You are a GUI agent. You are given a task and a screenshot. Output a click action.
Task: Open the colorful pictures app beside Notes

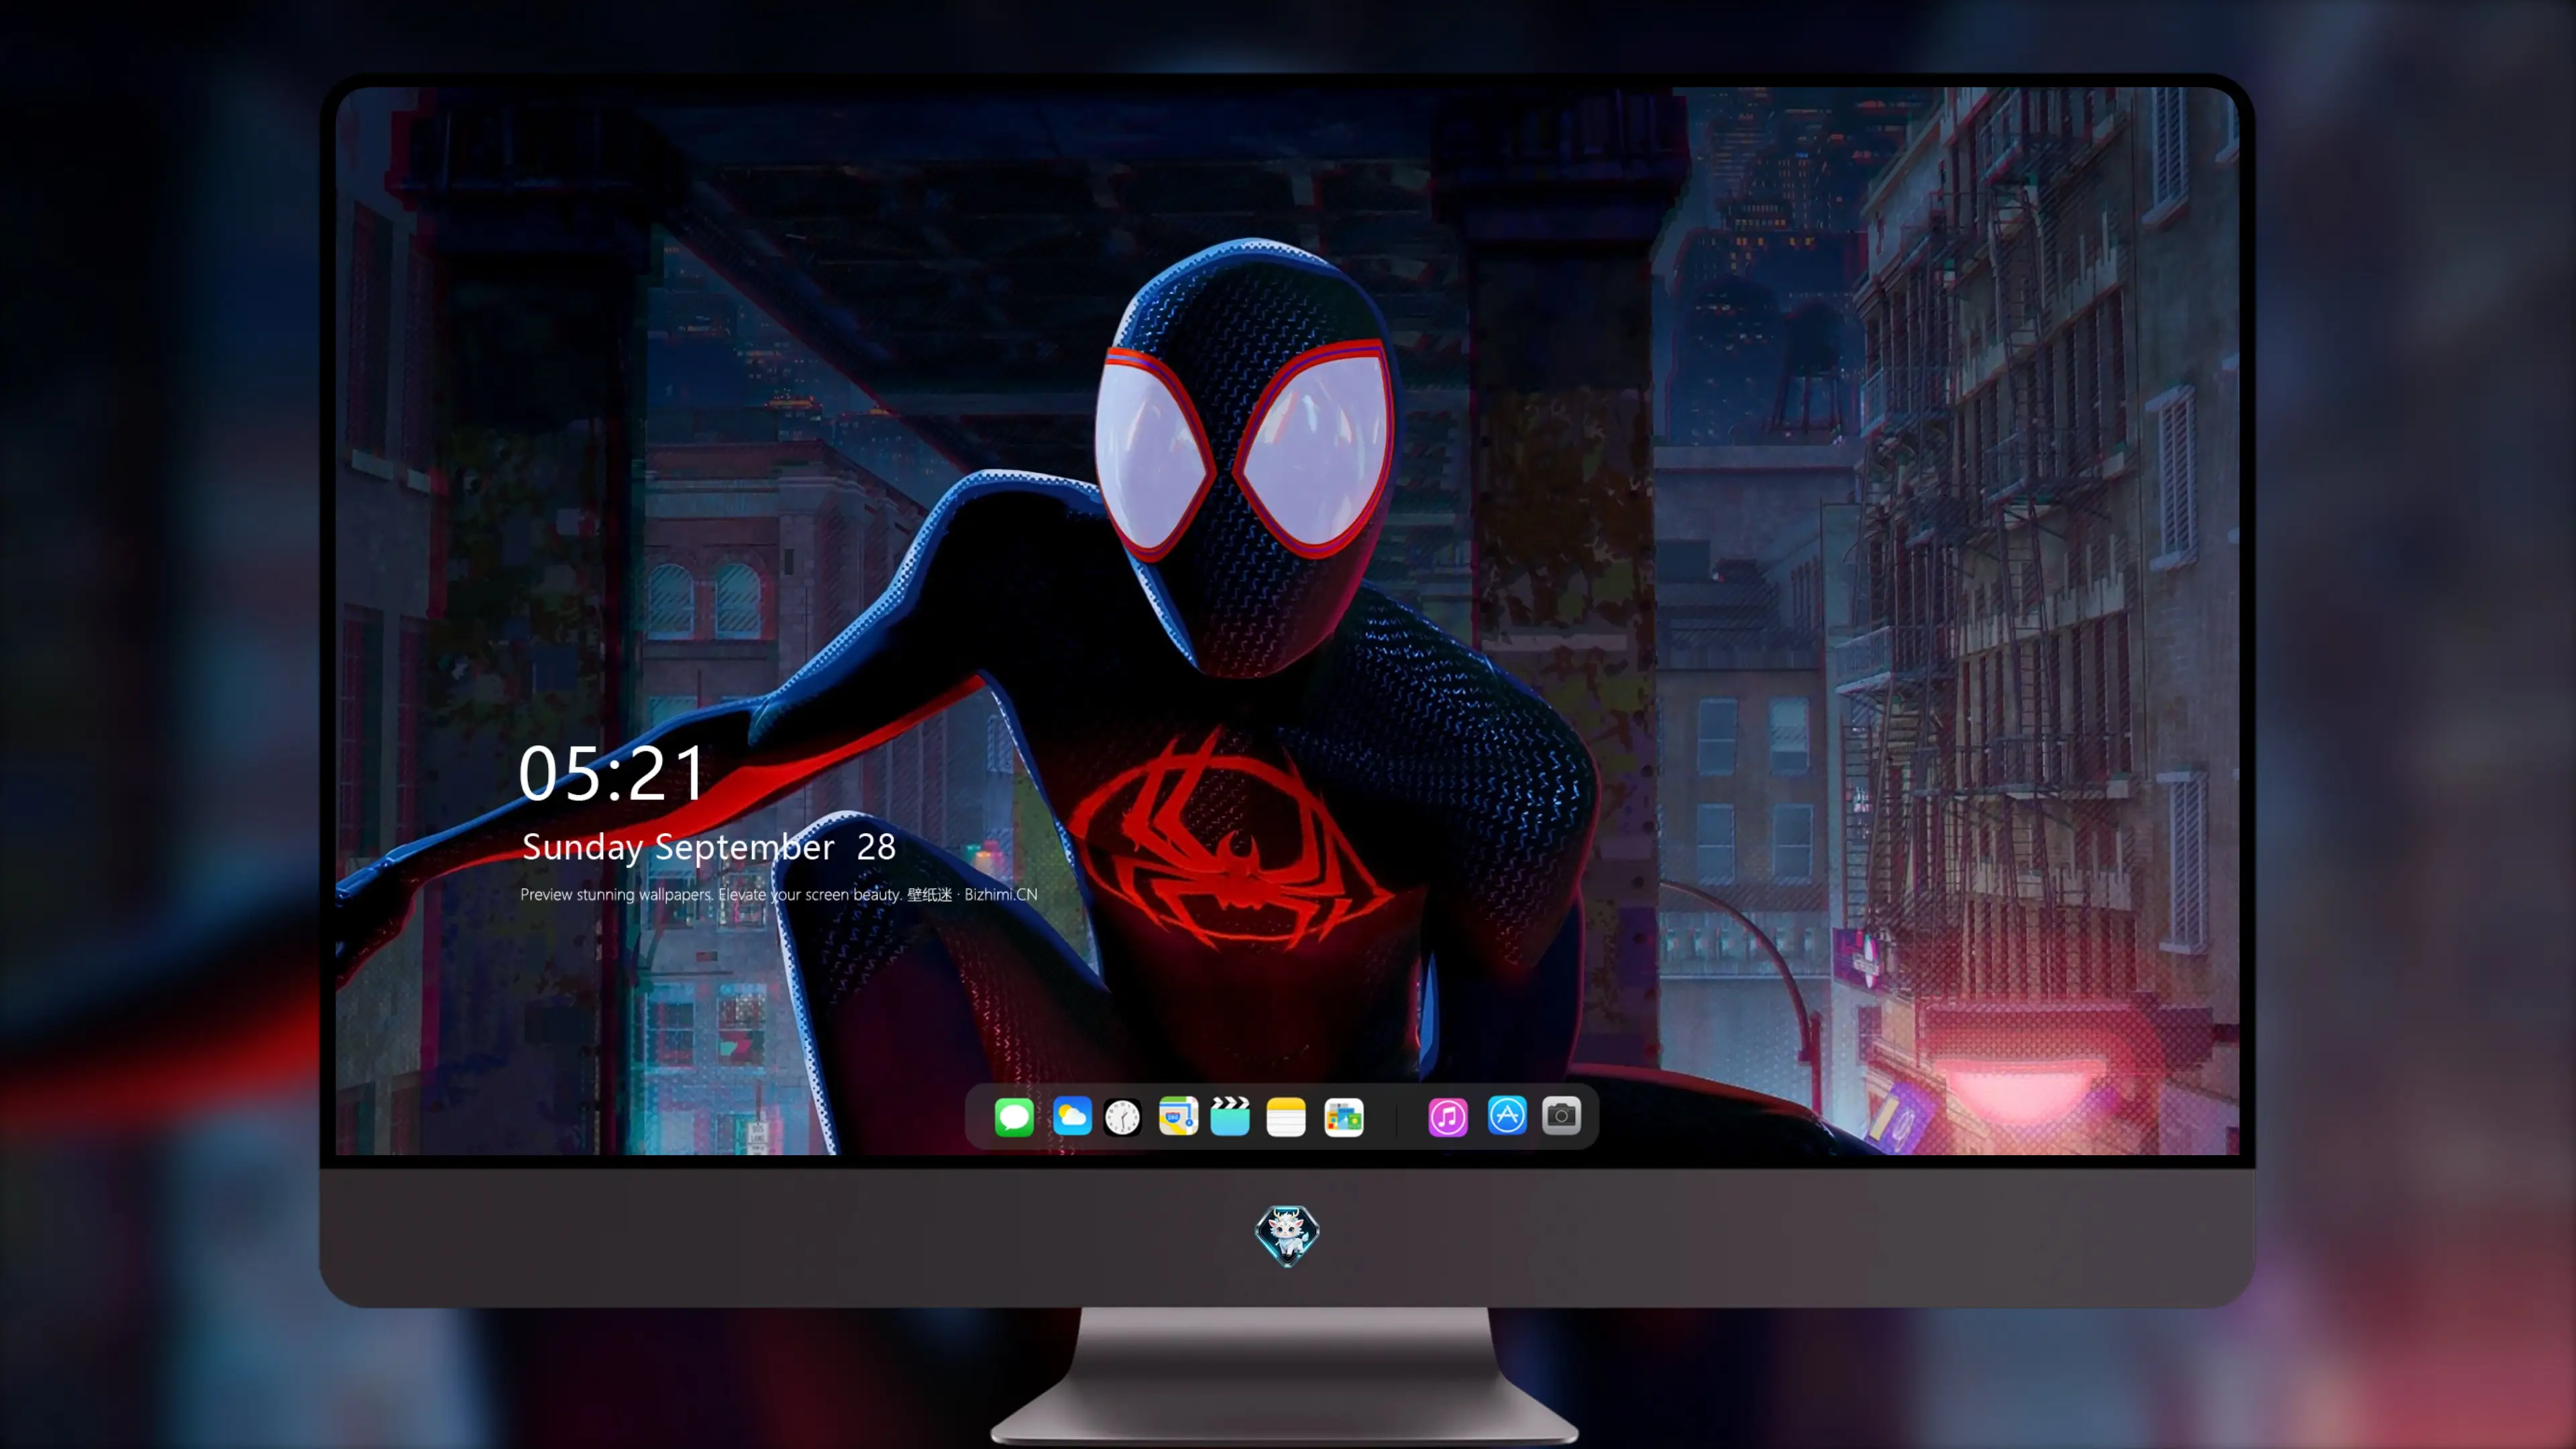point(1344,1117)
